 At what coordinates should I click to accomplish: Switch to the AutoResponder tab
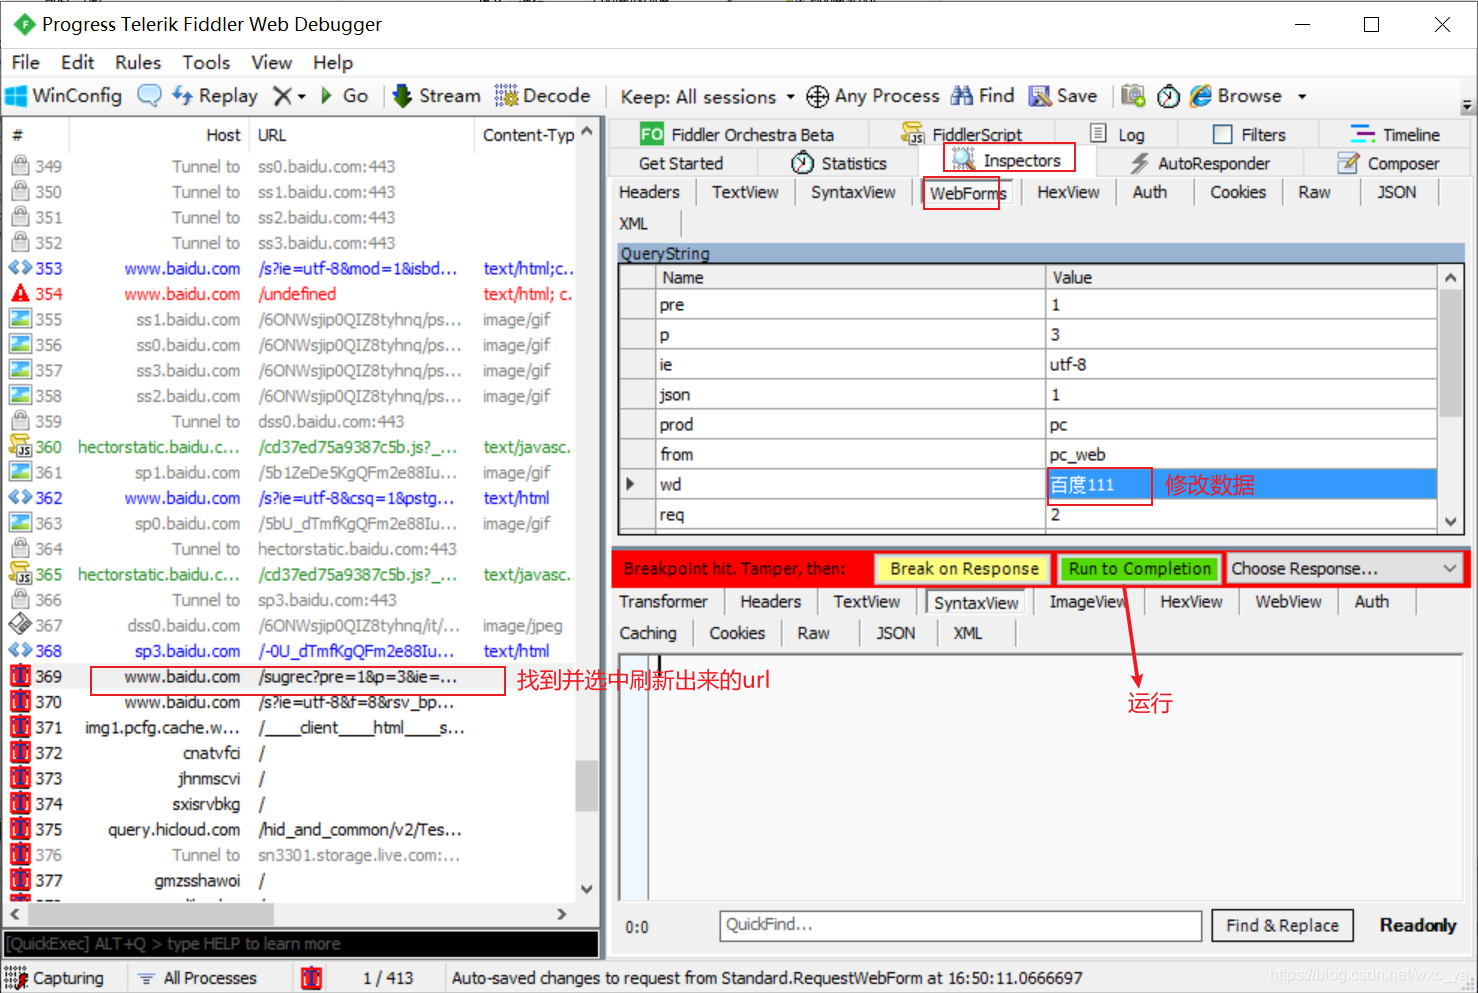[x=1199, y=163]
